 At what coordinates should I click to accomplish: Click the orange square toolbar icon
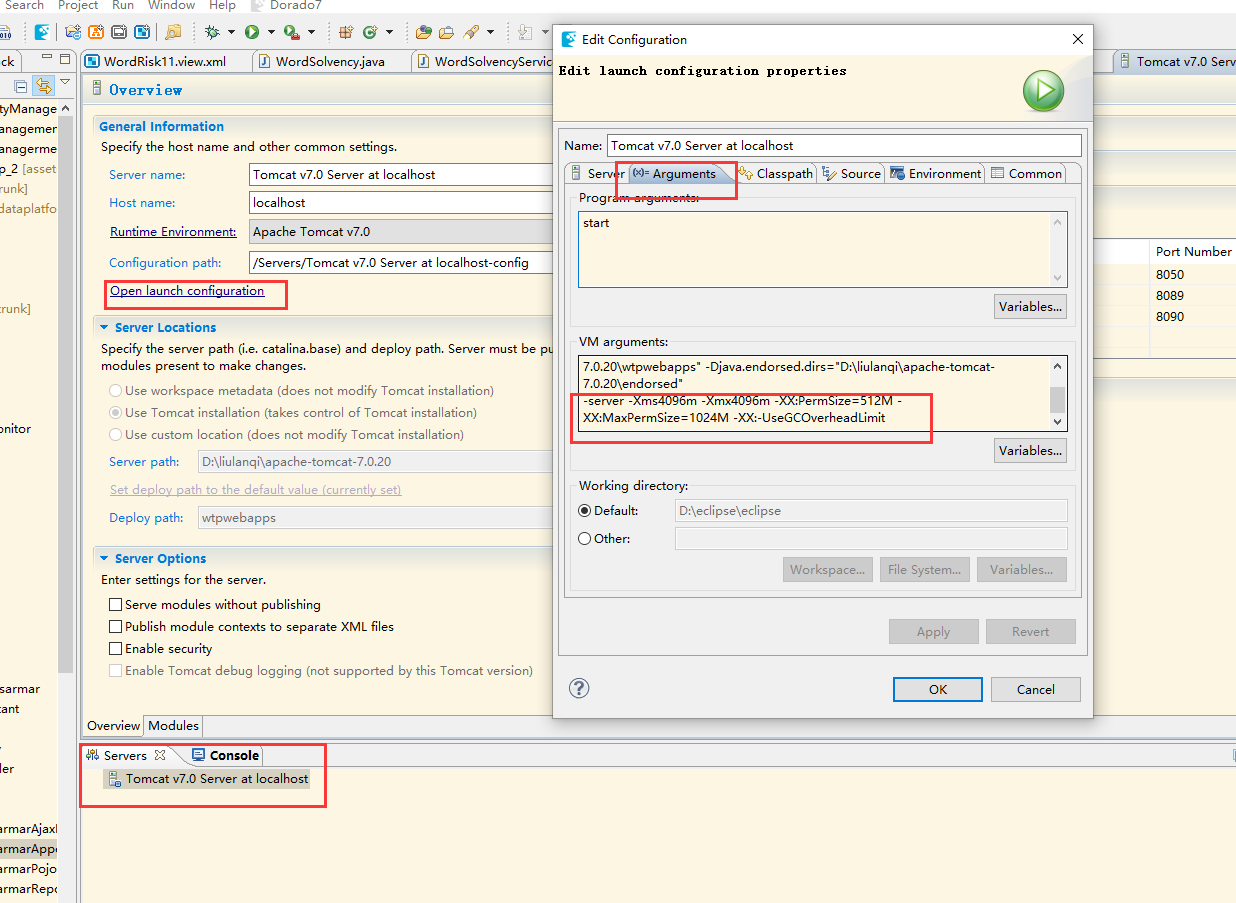coord(95,32)
